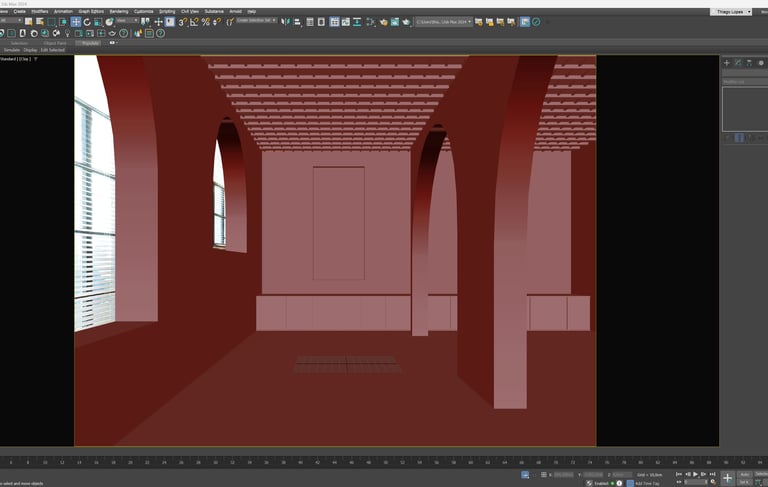This screenshot has height=487, width=768.
Task: Toggle the Auto key mode button
Action: [745, 474]
